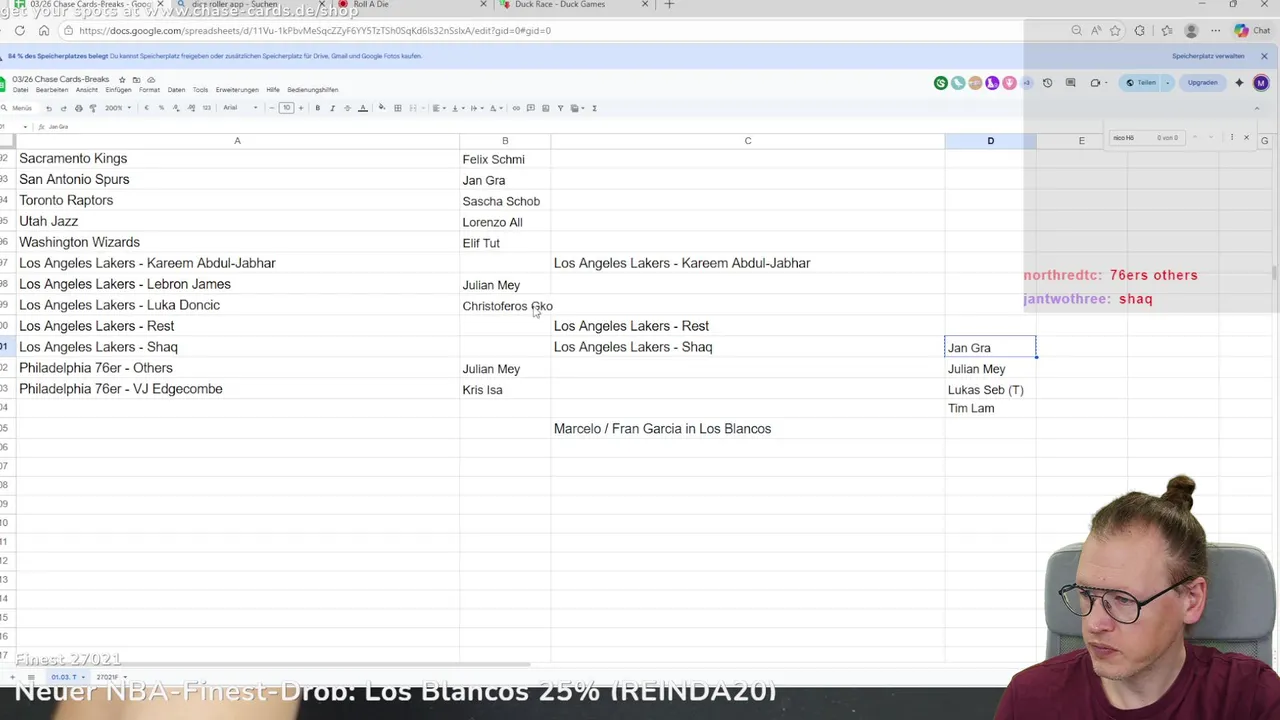
Task: Collapse the toolbar header with the chevron
Action: (x=1257, y=108)
